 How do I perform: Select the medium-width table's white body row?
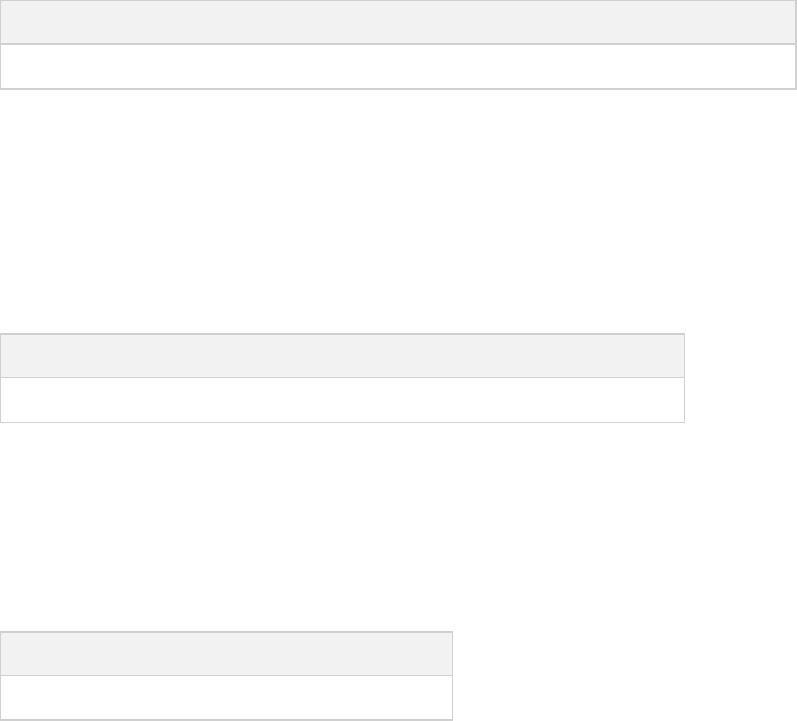[342, 400]
